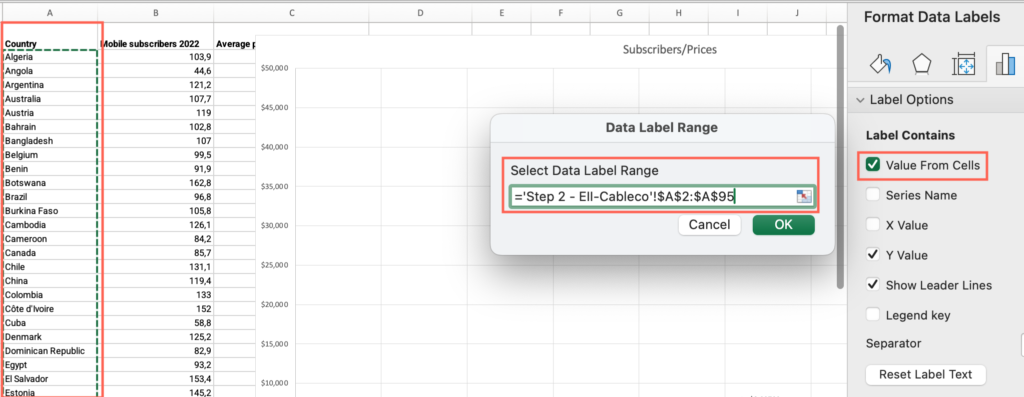Viewport: 1024px width, 397px height.
Task: Select column H header
Action: [679, 12]
